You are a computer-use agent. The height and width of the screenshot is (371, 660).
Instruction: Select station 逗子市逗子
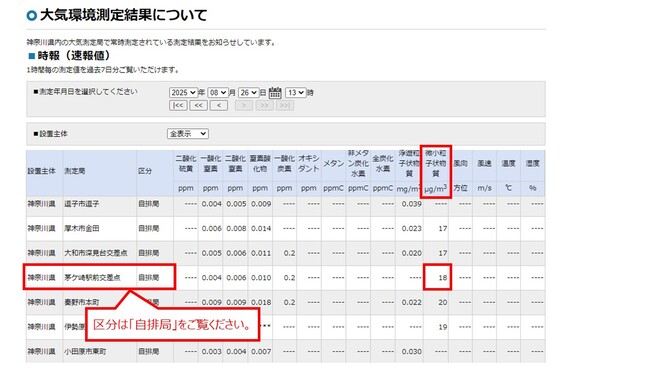click(82, 204)
